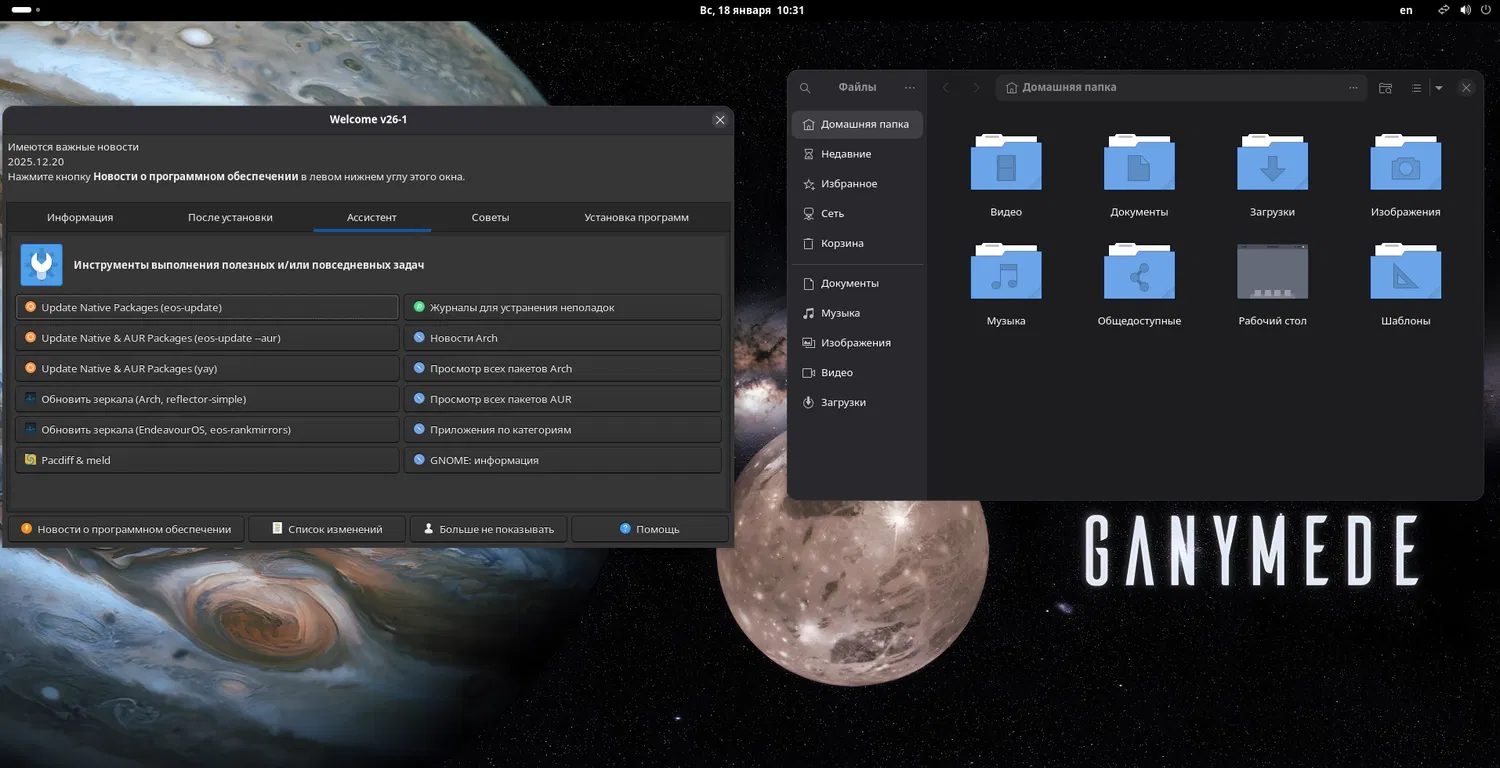Select Недавние in the Files sidebar
The image size is (1500, 768).
[x=845, y=154]
